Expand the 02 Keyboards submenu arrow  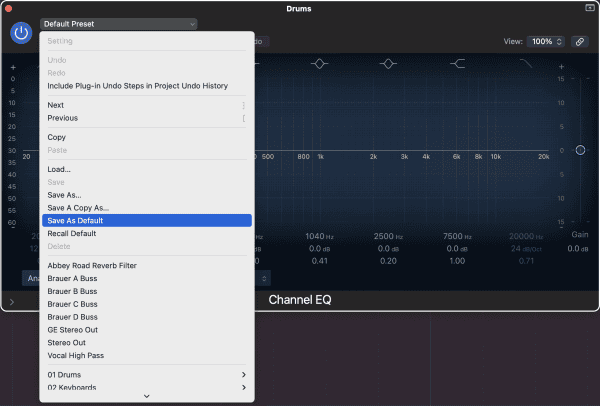(x=244, y=387)
